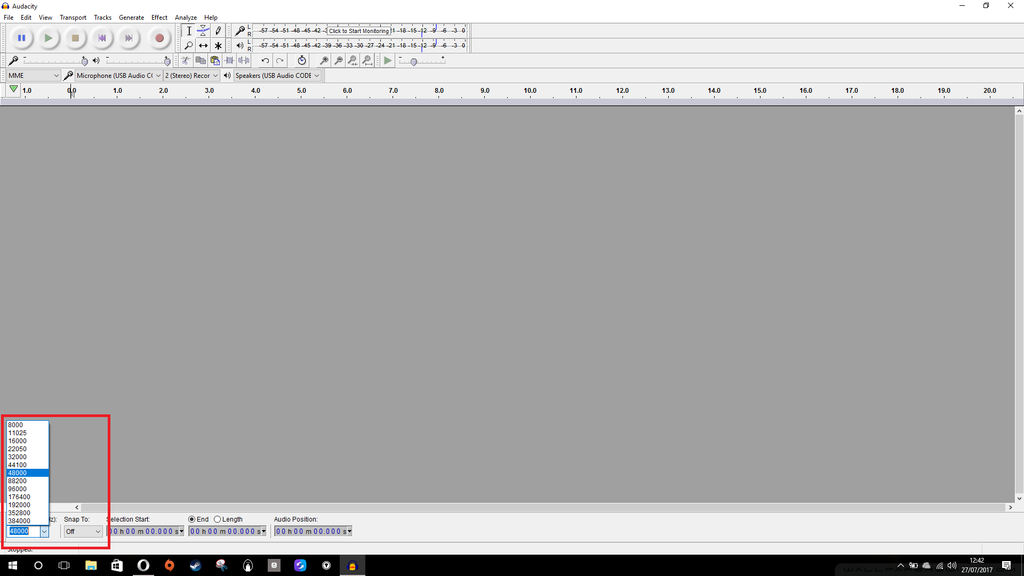Select the Time Shift tool

click(203, 45)
